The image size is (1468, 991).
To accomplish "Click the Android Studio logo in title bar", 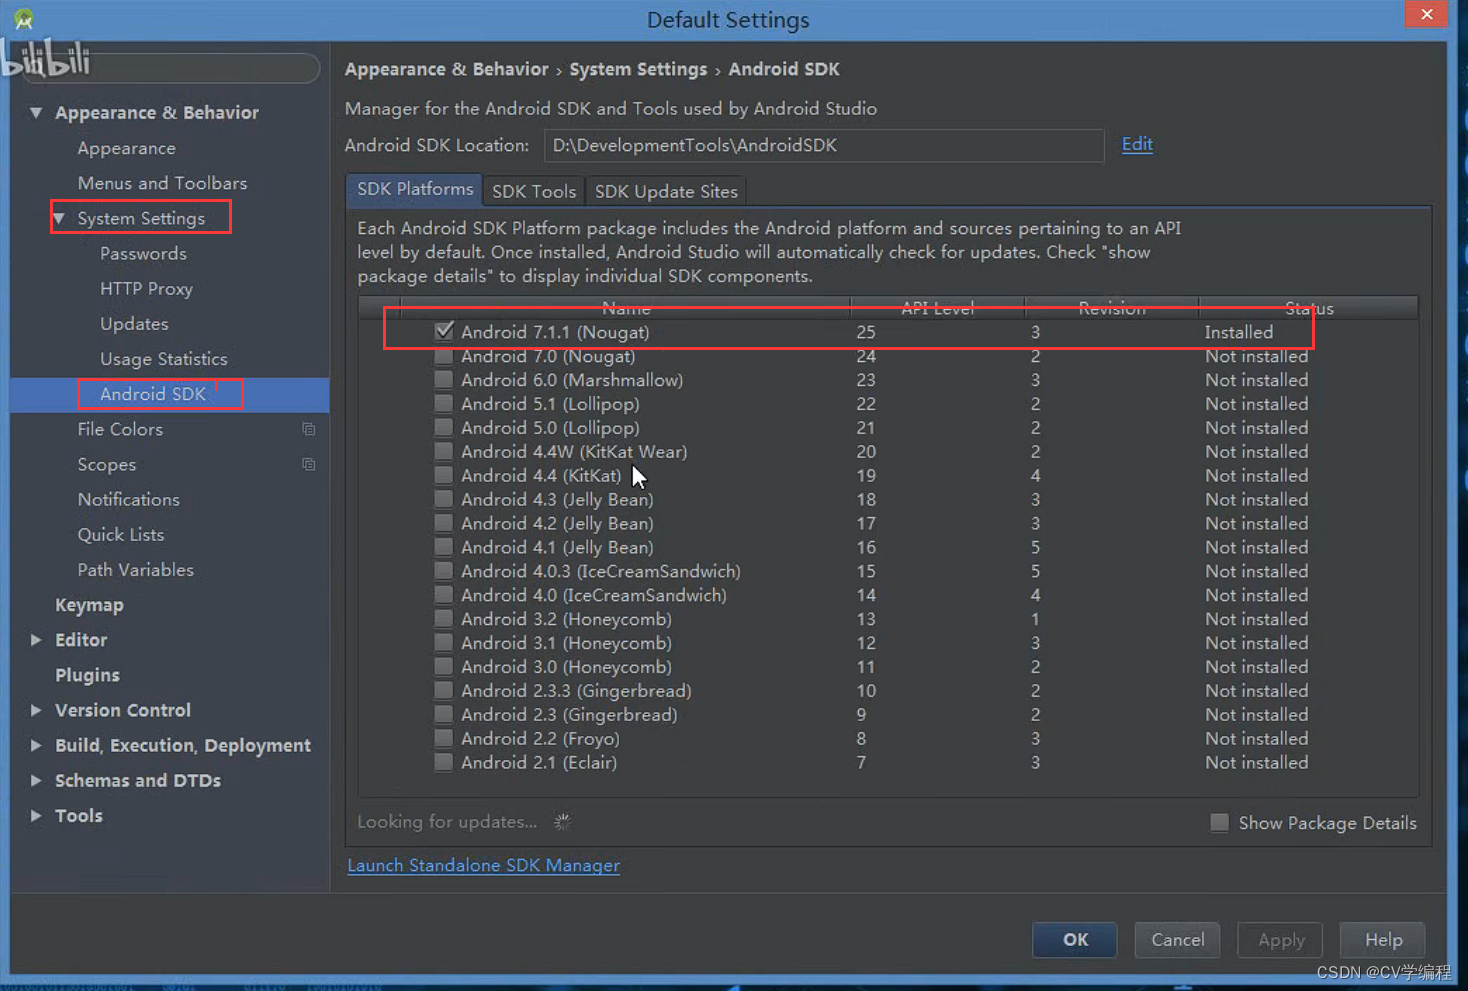I will tap(24, 19).
